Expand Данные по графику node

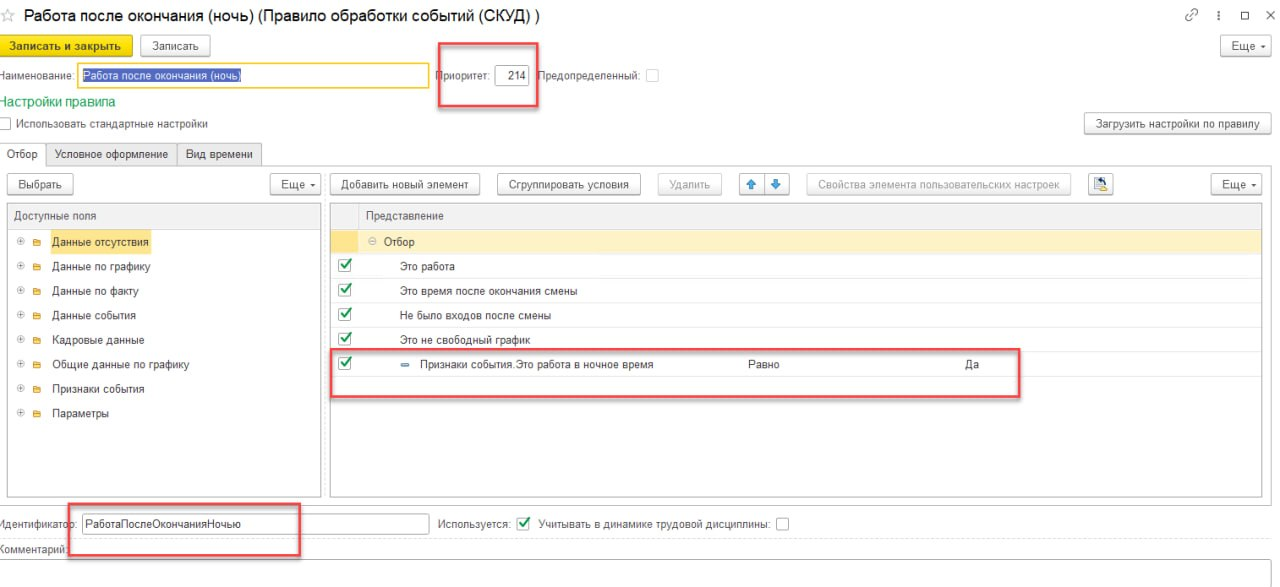(x=20, y=267)
